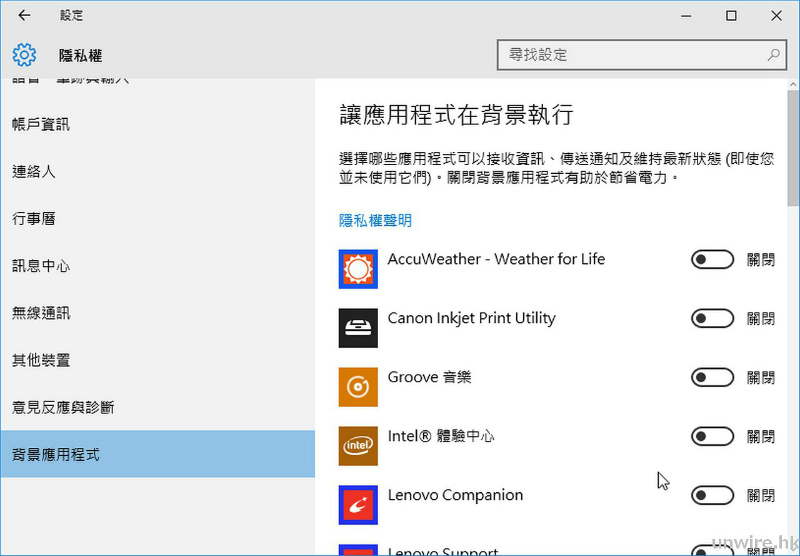The image size is (800, 556).
Task: Click the AccuWeather app icon
Action: [x=358, y=269]
